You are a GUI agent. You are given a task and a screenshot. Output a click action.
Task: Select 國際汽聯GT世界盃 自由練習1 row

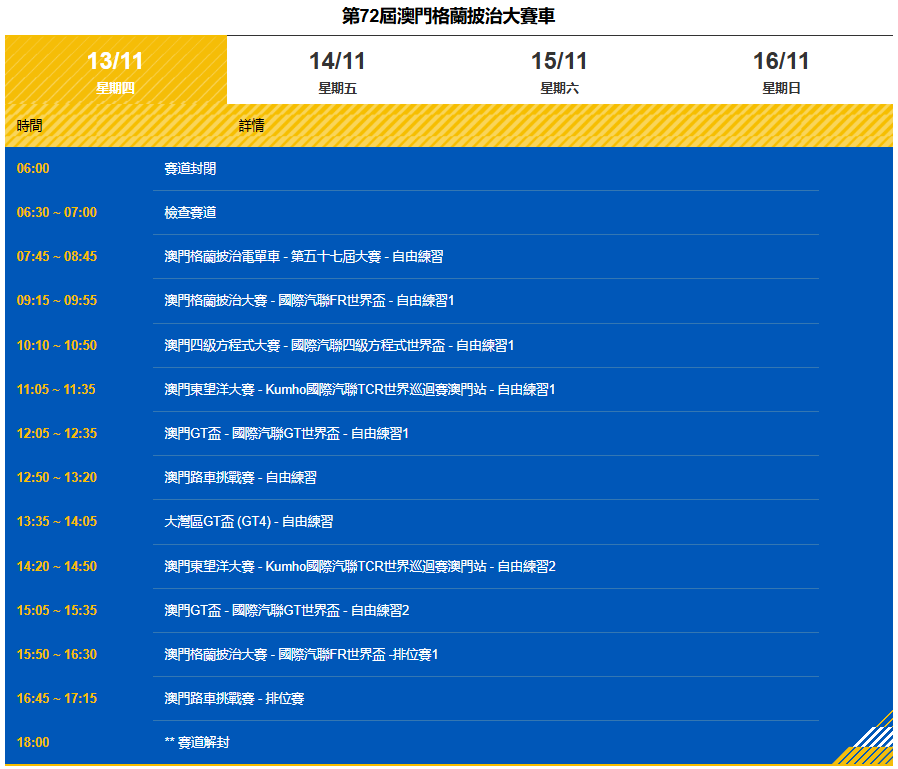coord(286,434)
